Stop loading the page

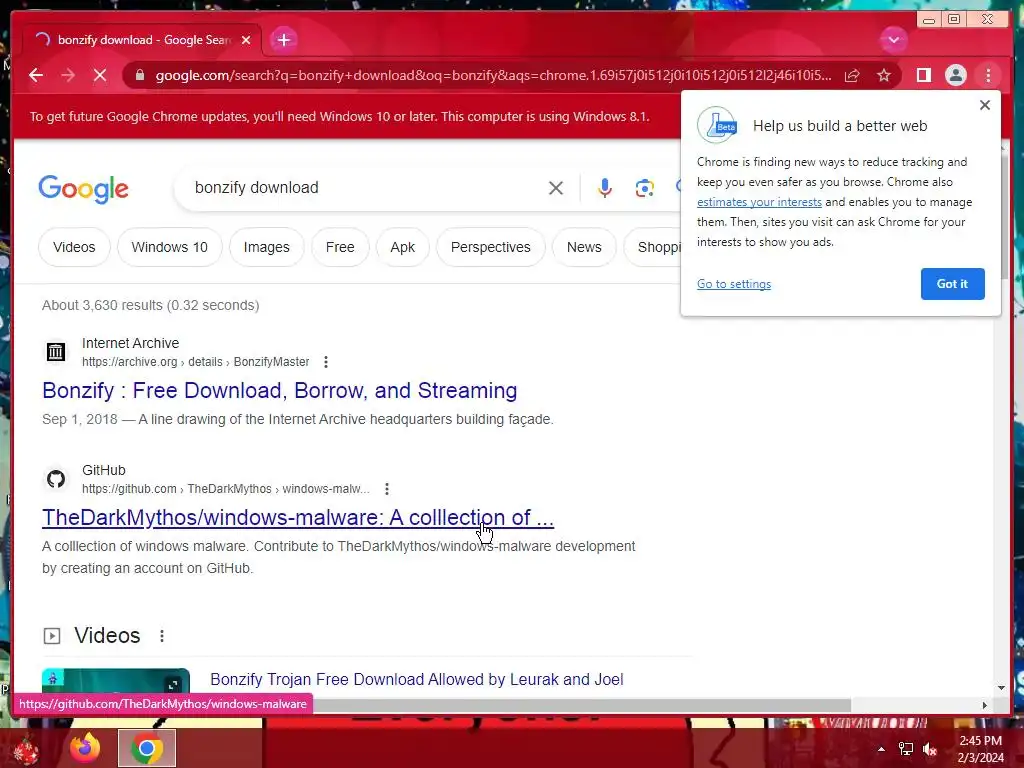point(100,75)
